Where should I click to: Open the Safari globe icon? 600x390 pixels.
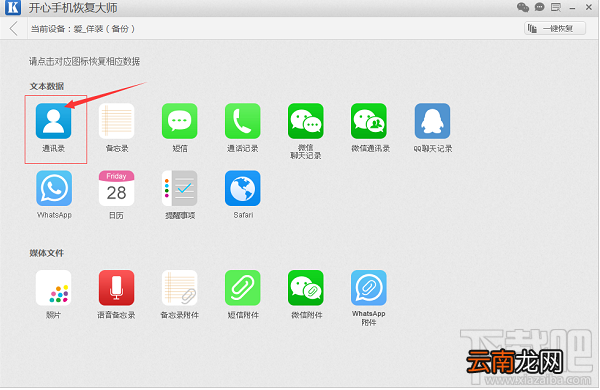(243, 188)
